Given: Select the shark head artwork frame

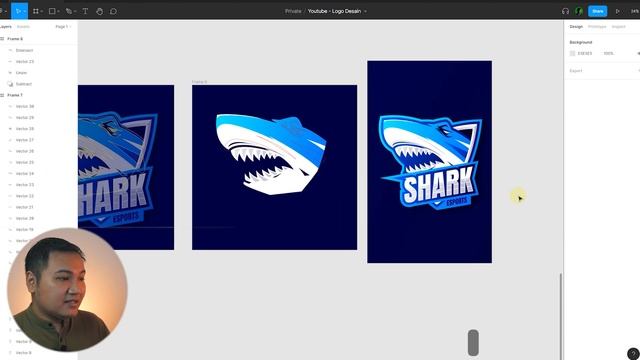Looking at the screenshot, I should (274, 167).
